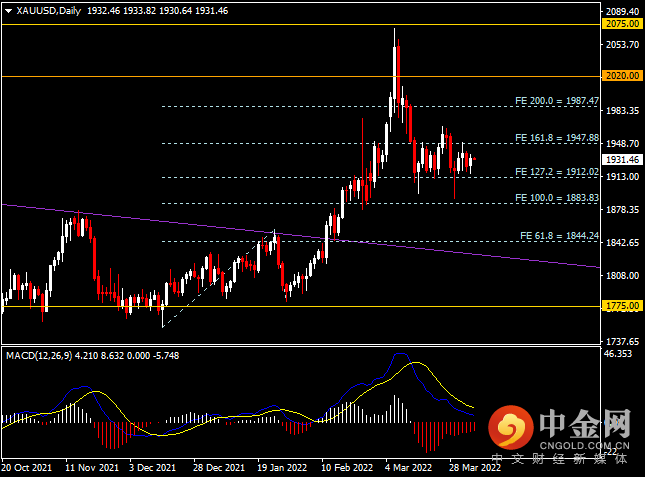Click the 4 Mar 2022 date label

pyautogui.click(x=408, y=468)
